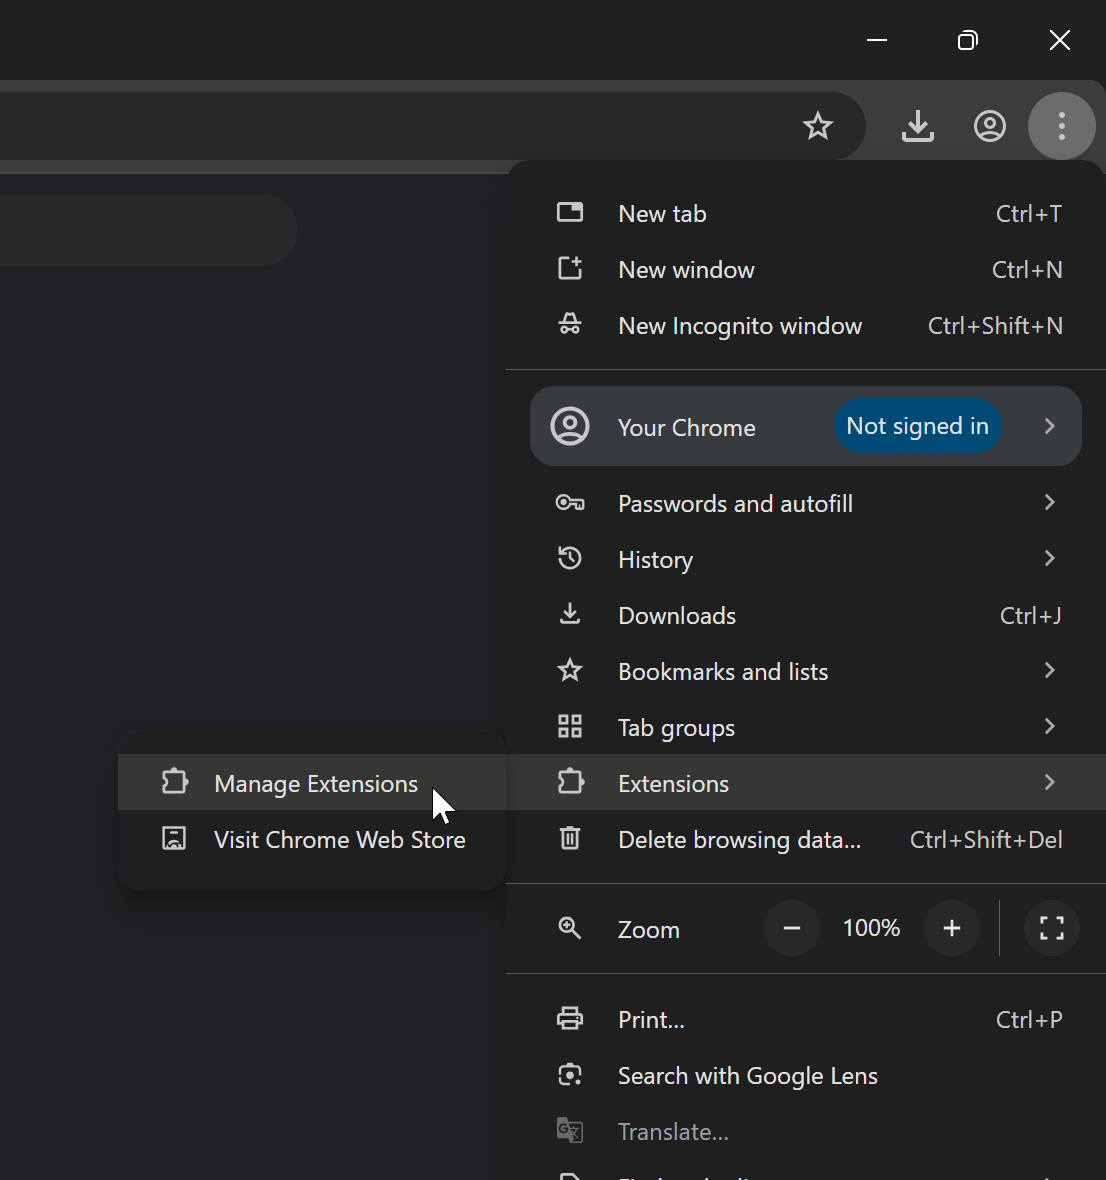Enter fullscreen mode using the fullscreen icon
This screenshot has width=1106, height=1180.
[x=1051, y=928]
